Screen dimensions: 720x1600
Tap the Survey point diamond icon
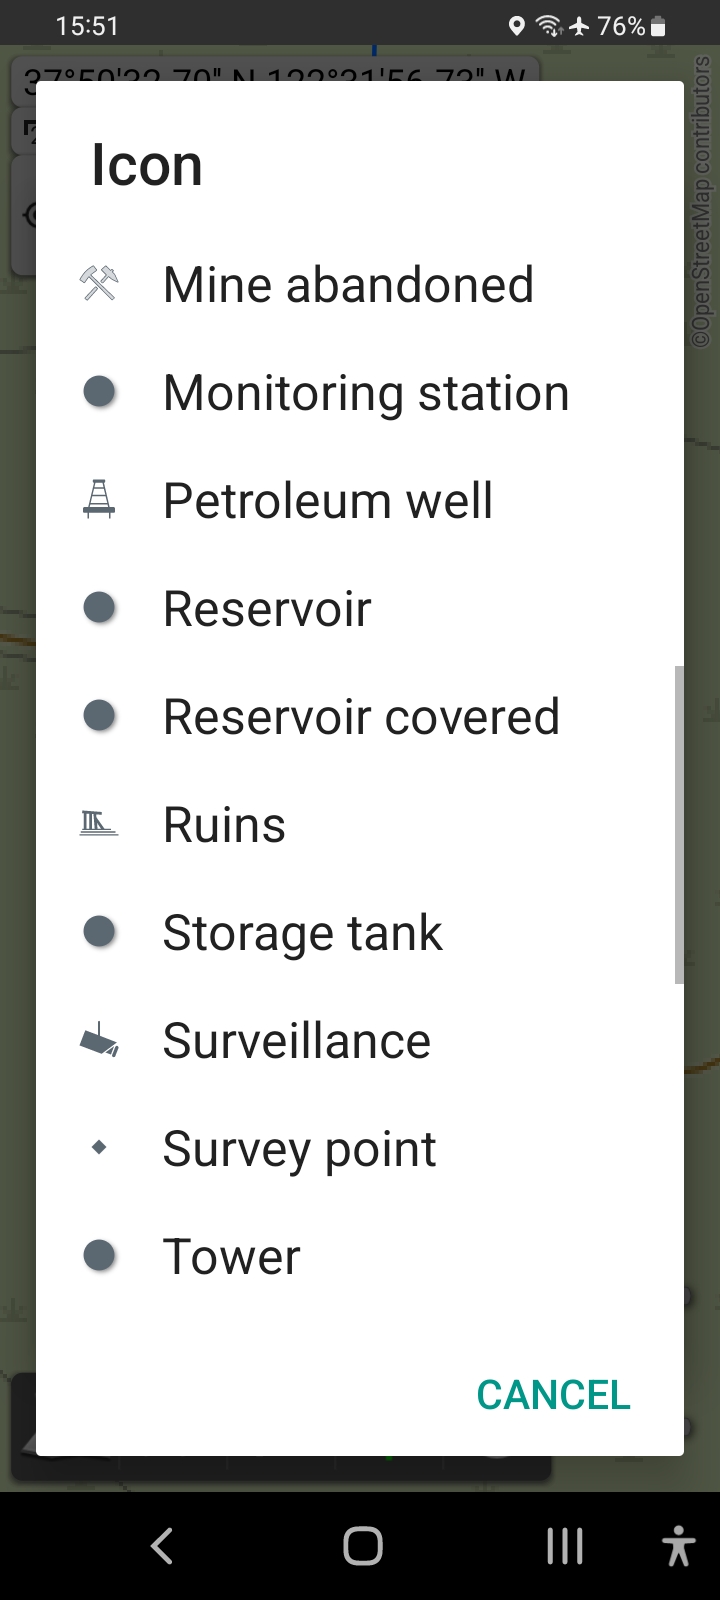tap(99, 1148)
